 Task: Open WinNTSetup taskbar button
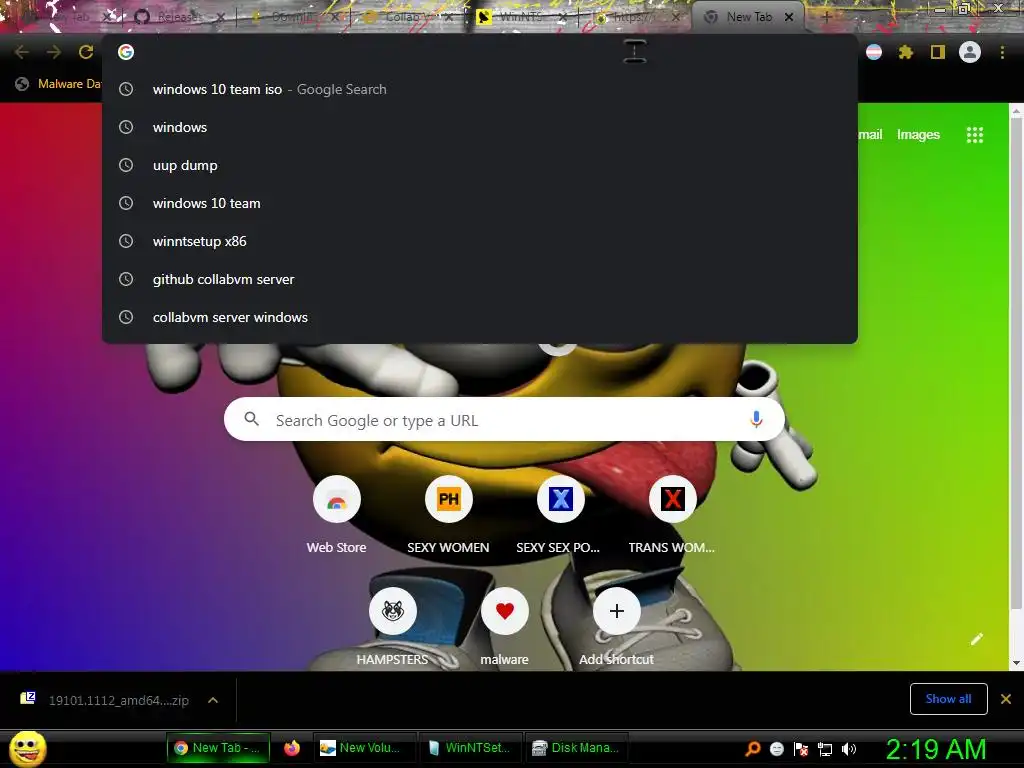click(x=470, y=748)
